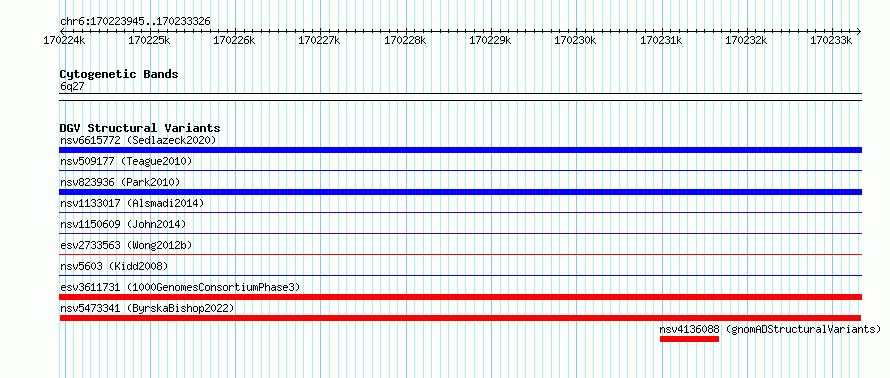Viewport: 890px width, 378px height.
Task: Click the thin red line under esv2733563
Action: tap(460, 254)
